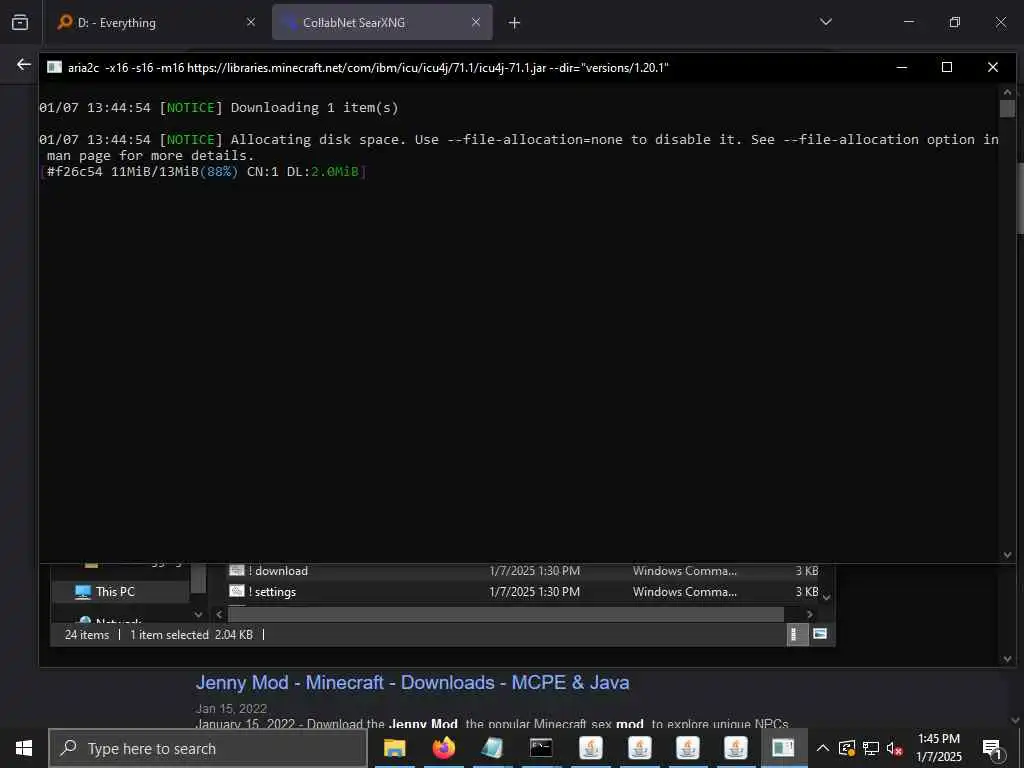The image size is (1024, 768).
Task: Open the clock showing 1:45 PM
Action: point(938,748)
